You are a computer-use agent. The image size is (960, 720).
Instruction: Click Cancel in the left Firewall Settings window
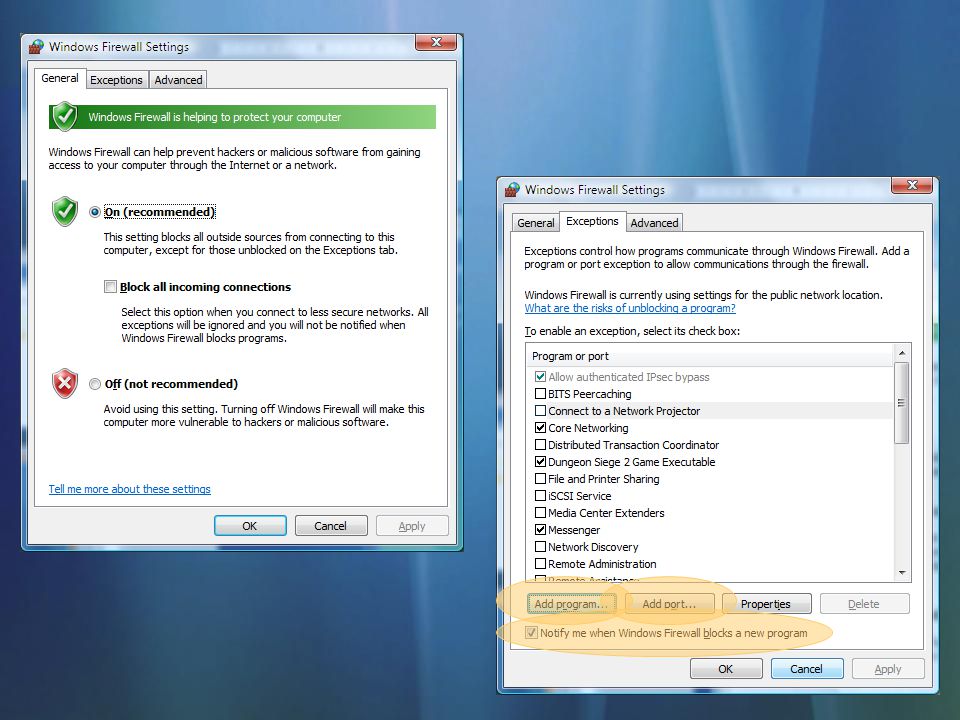(331, 526)
